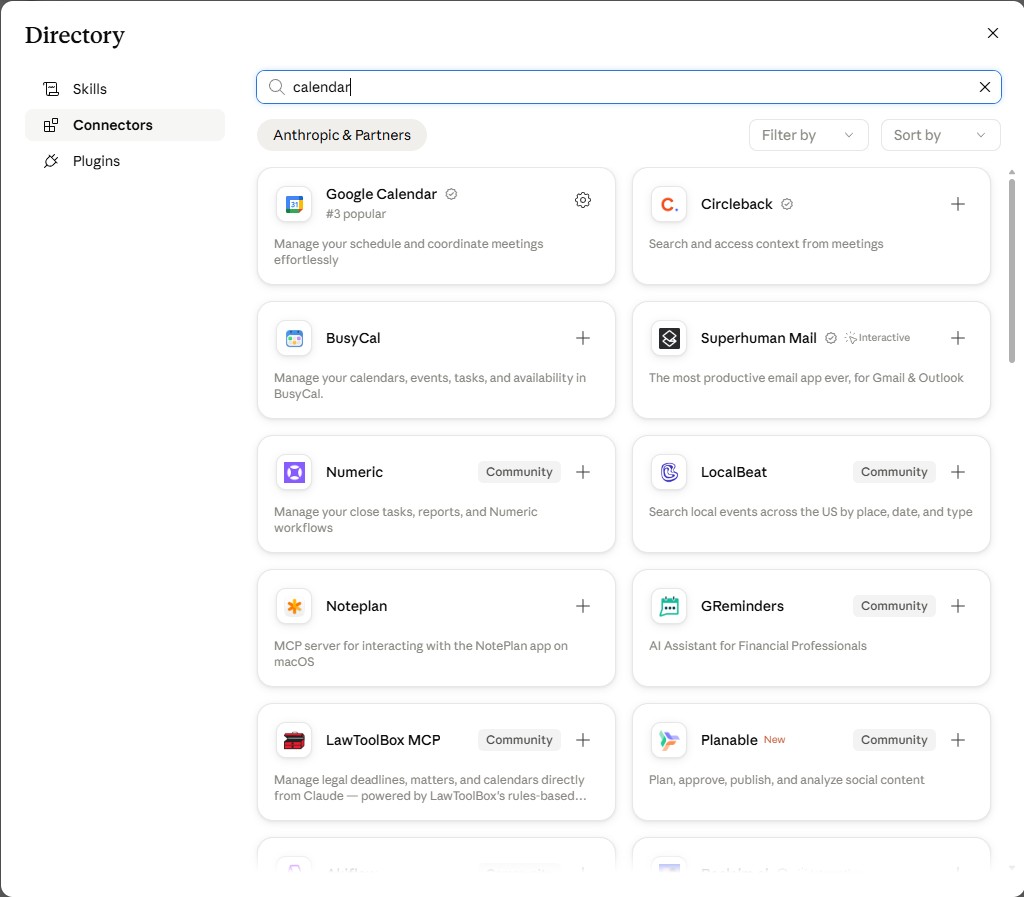This screenshot has width=1024, height=897.
Task: Open the Circleback card title
Action: (x=737, y=204)
